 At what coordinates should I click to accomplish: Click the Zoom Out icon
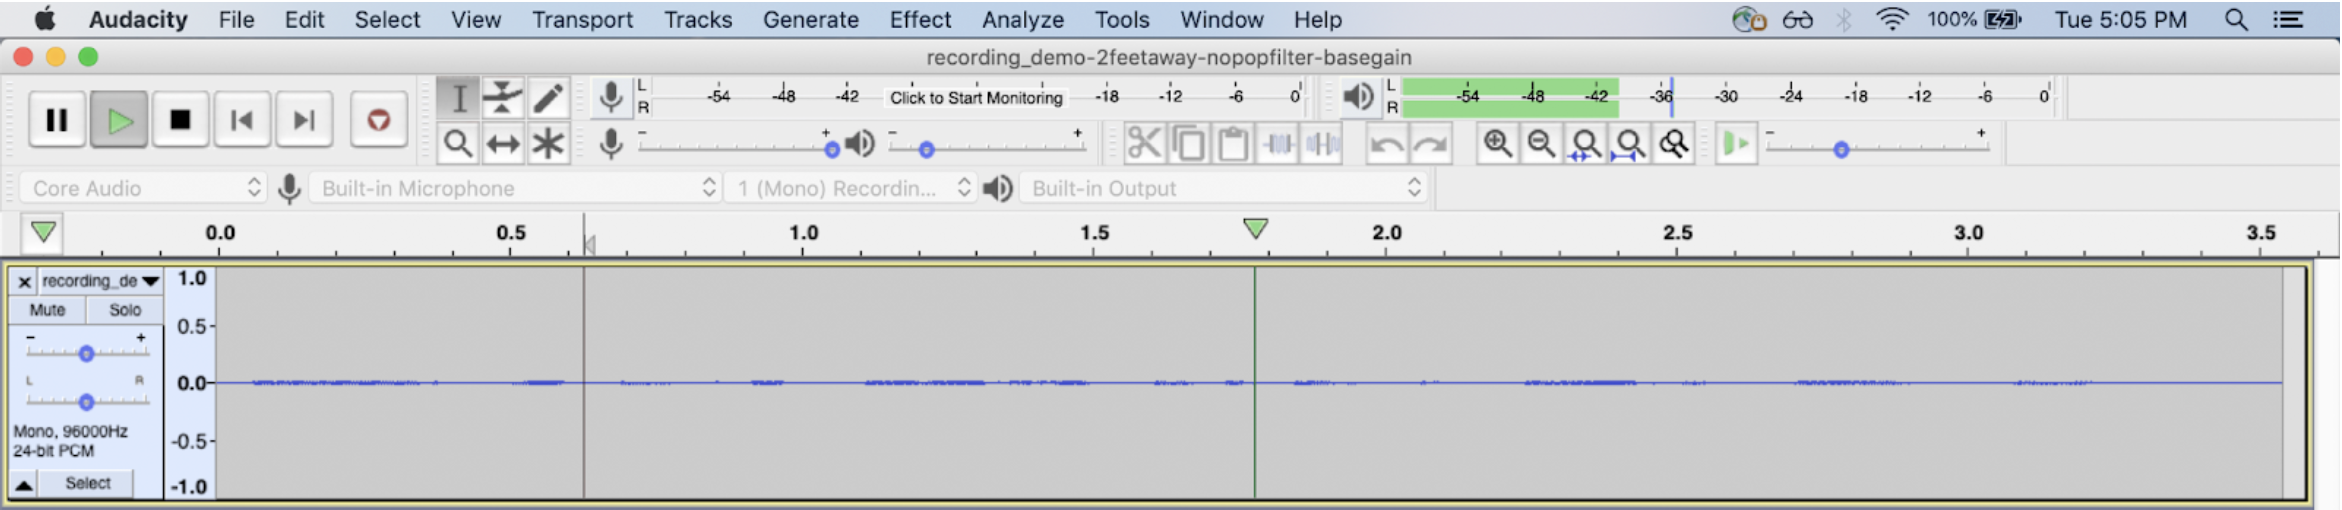point(1541,144)
